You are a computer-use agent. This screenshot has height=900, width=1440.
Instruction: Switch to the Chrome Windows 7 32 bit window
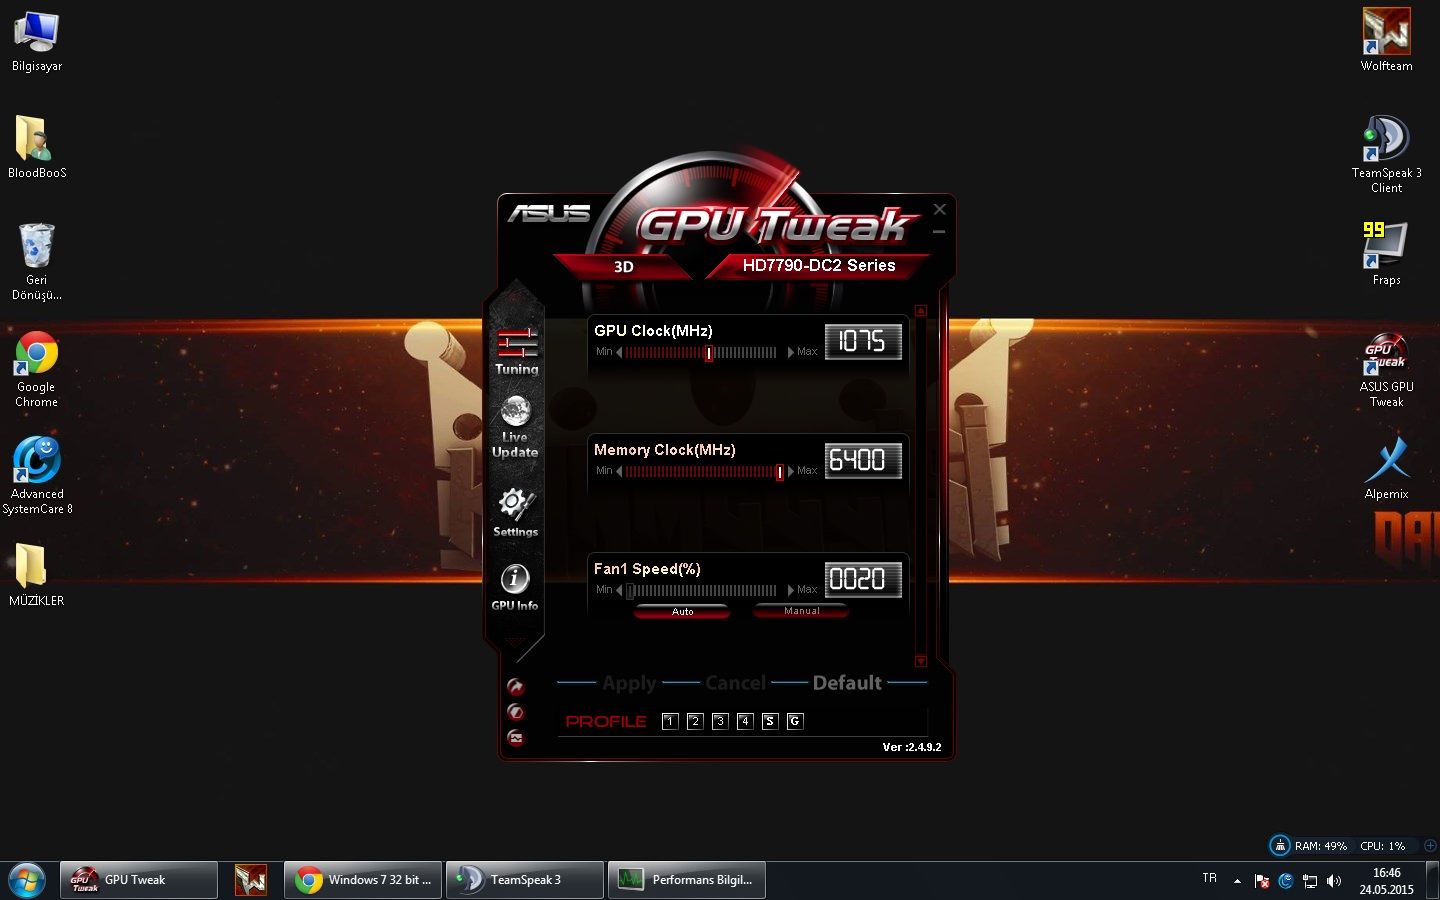coord(363,880)
